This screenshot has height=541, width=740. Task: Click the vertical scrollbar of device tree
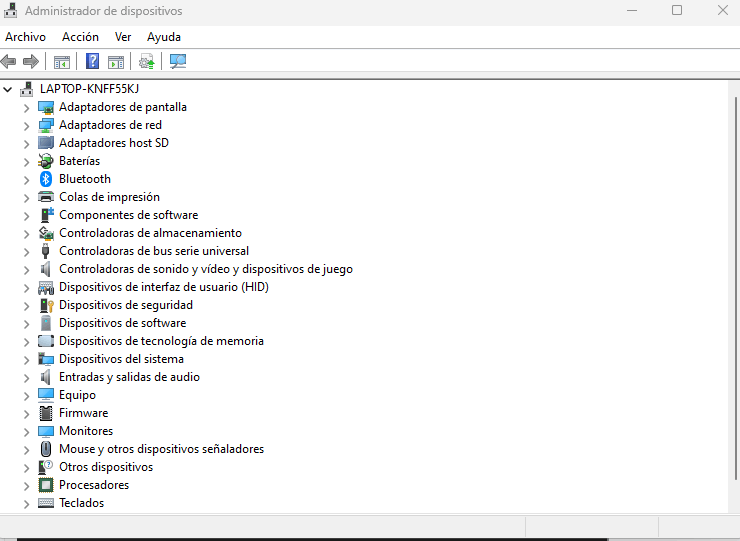coord(735,288)
